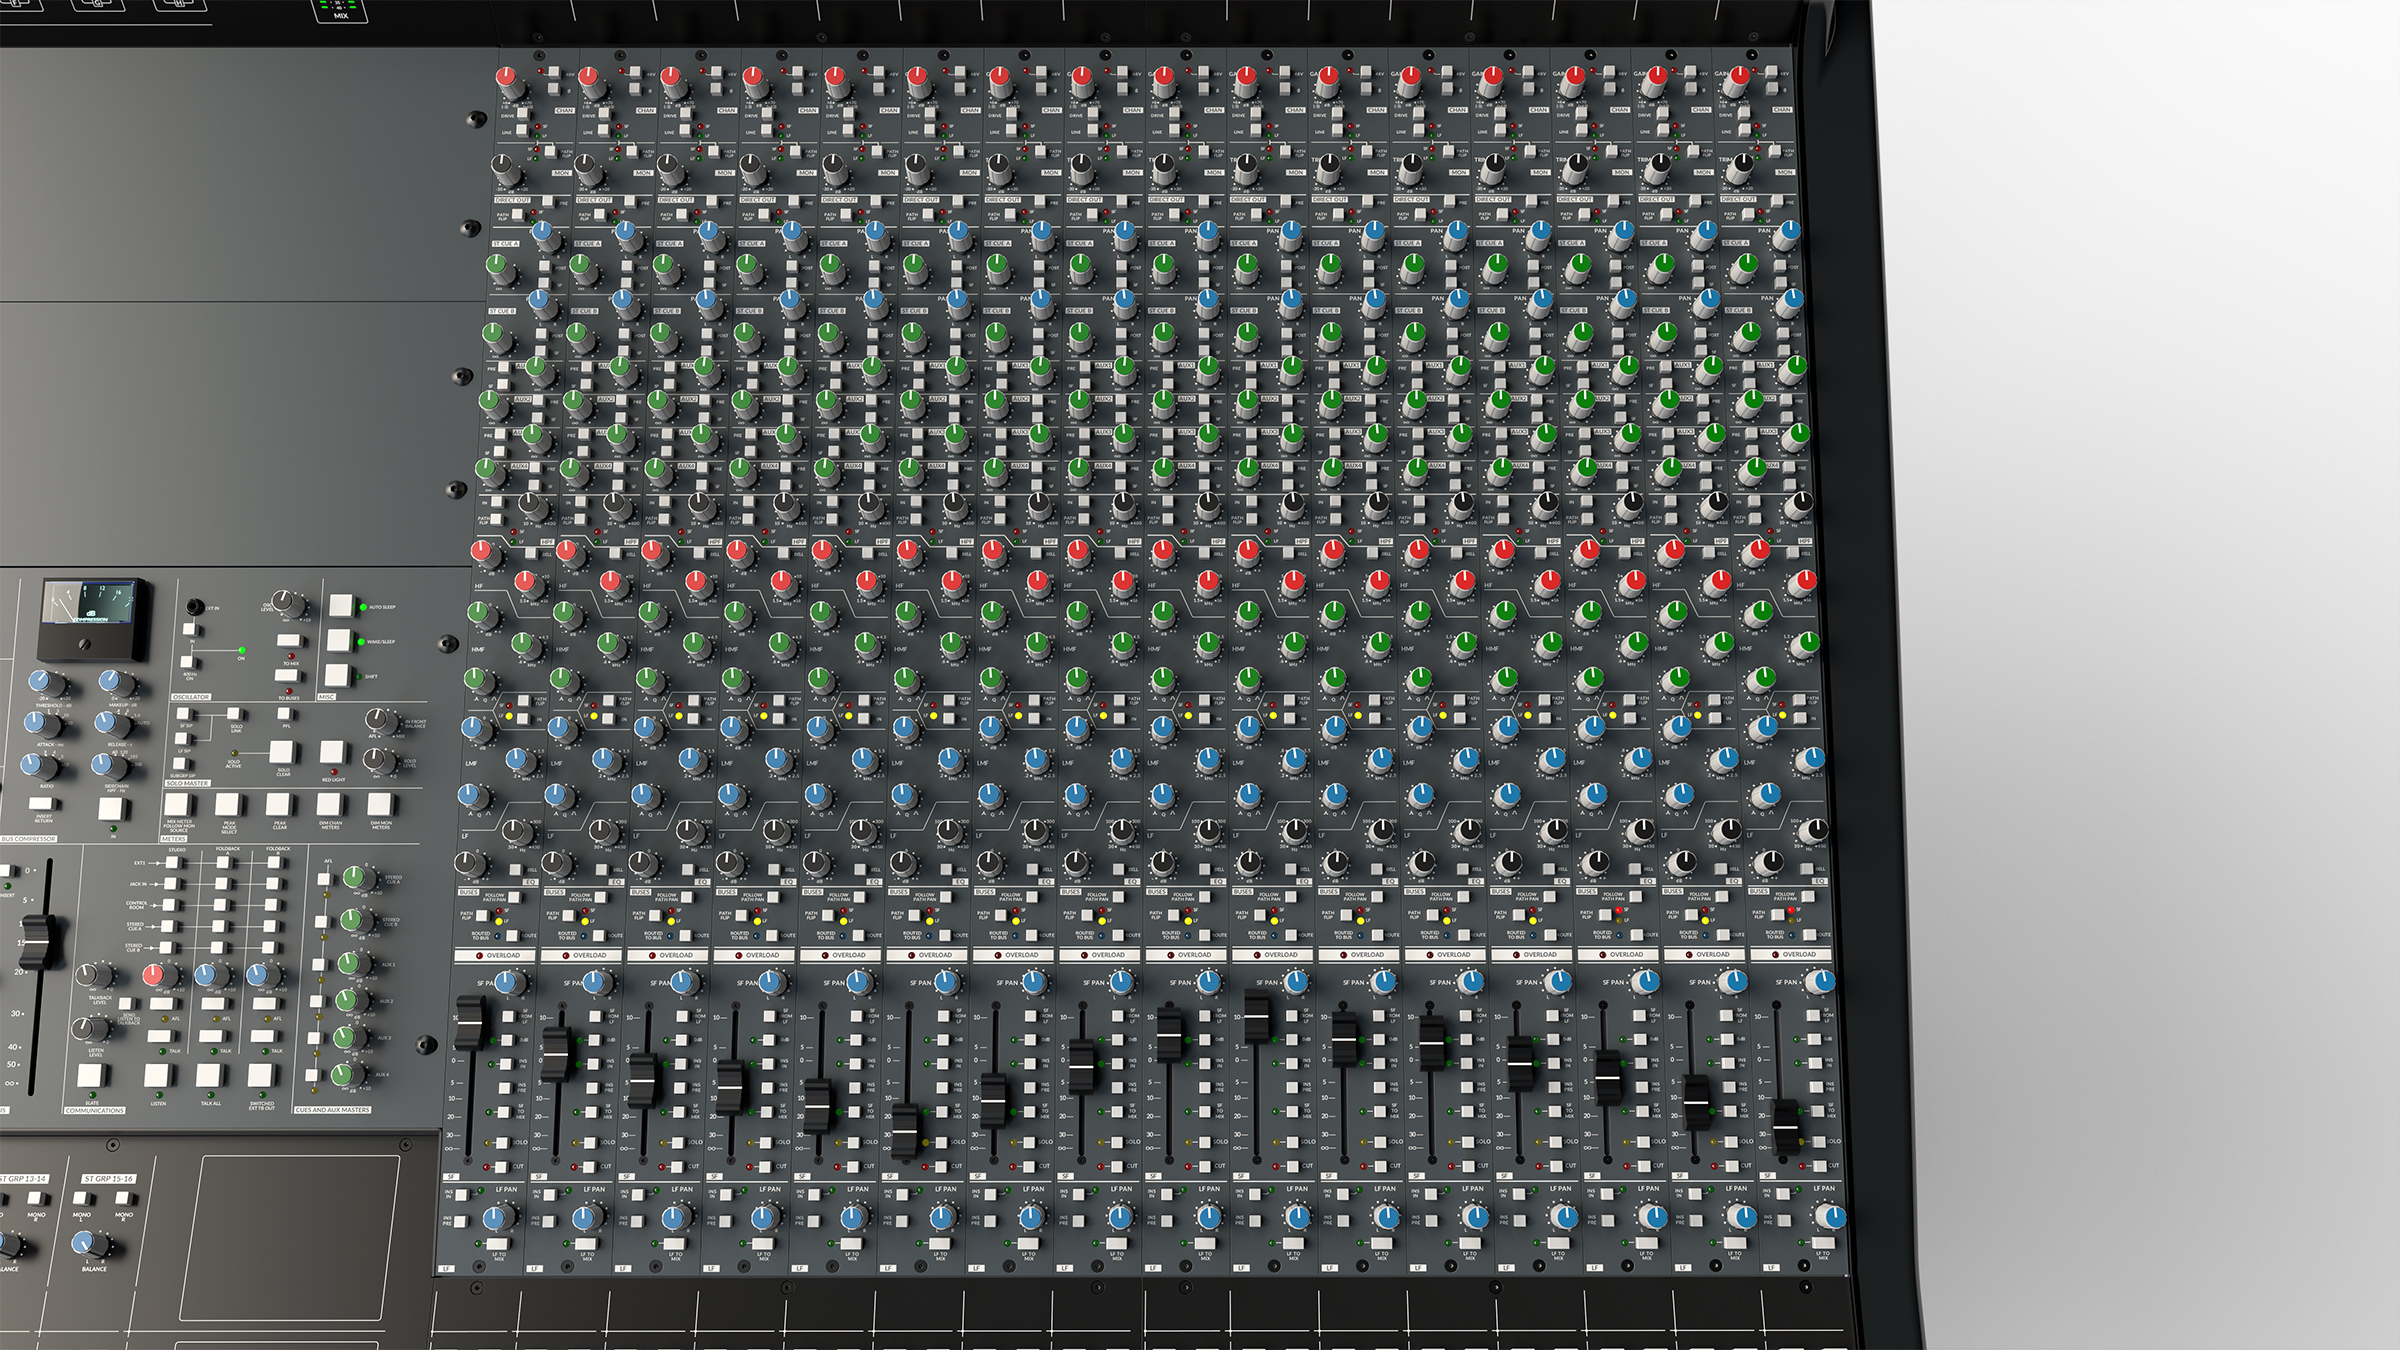The width and height of the screenshot is (2400, 1350).
Task: Select the red GAIN knob on the first channel
Action: (505, 75)
